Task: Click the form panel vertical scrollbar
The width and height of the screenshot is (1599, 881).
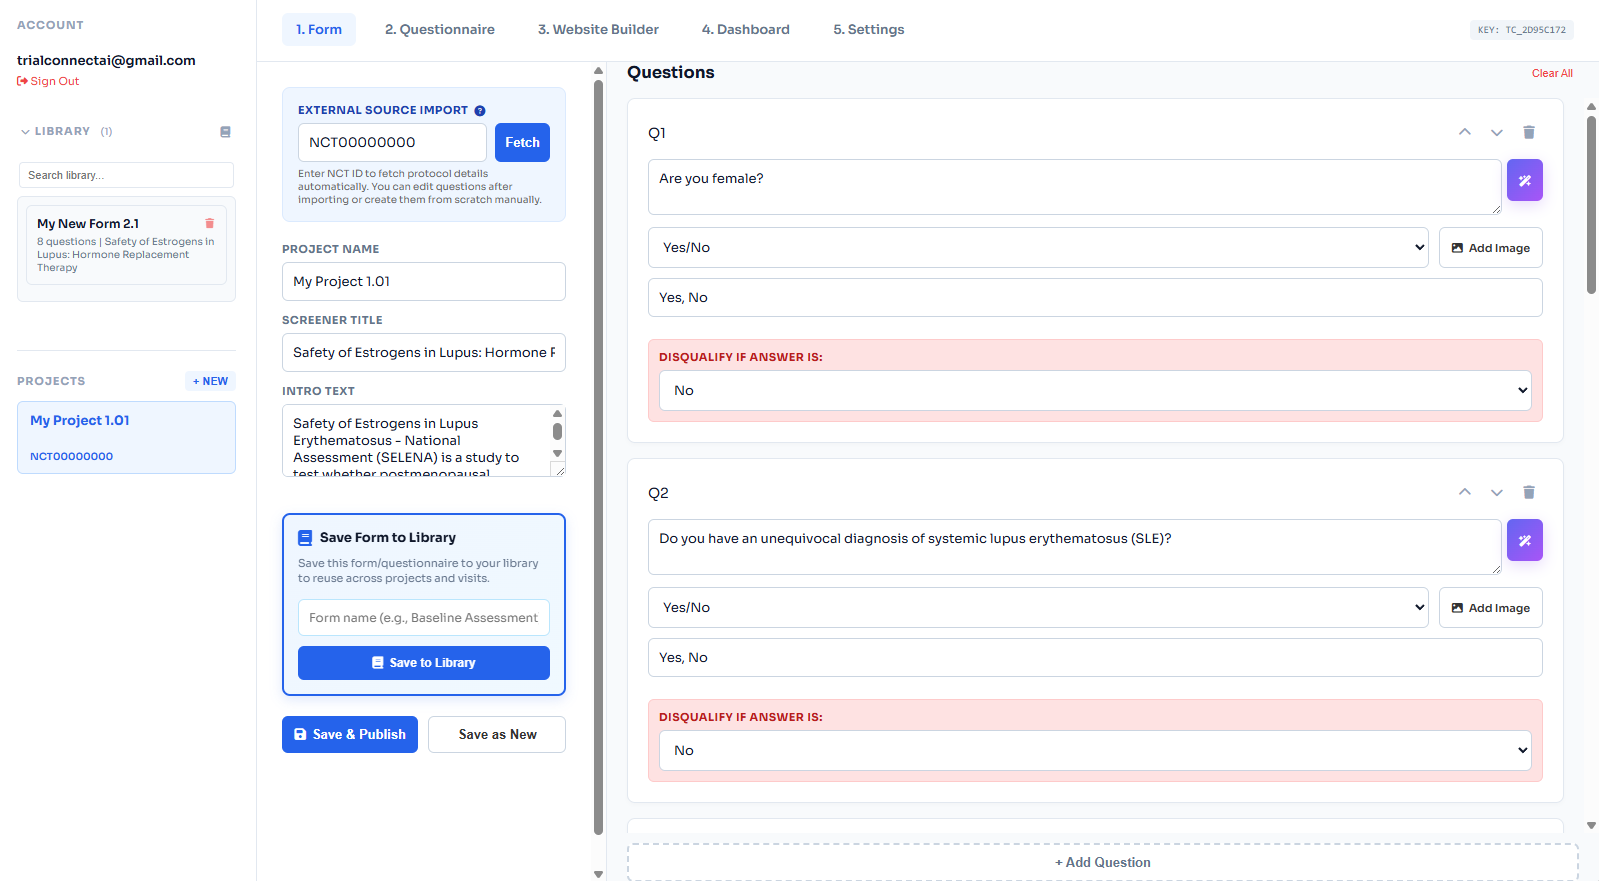Action: 598,457
